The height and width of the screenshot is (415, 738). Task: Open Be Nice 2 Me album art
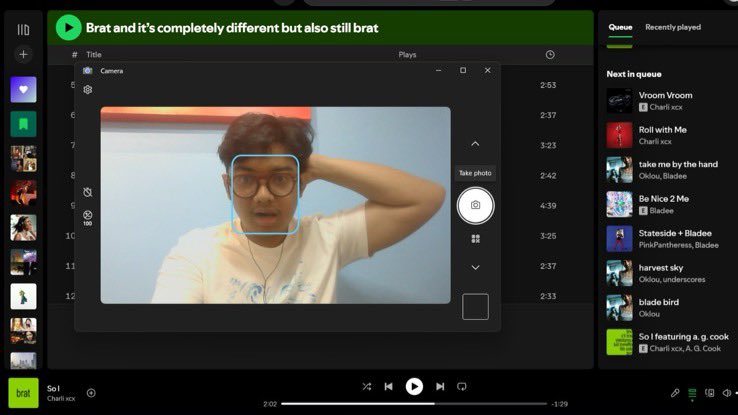619,204
